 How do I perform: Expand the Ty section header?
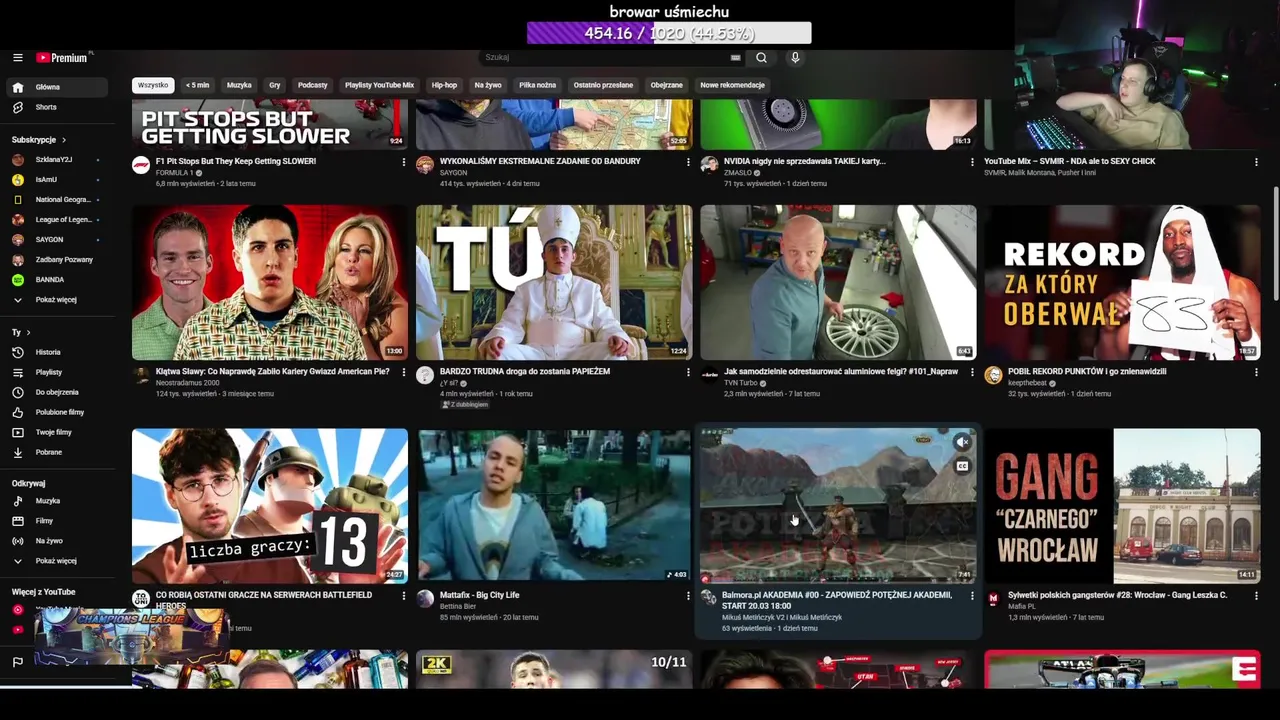(21, 332)
